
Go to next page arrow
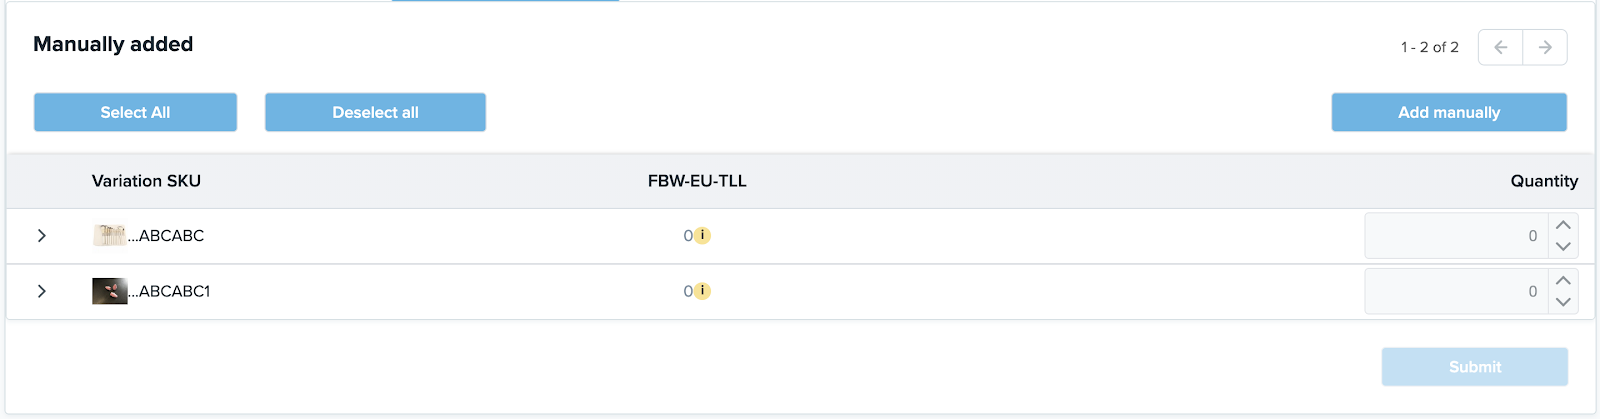1545,47
